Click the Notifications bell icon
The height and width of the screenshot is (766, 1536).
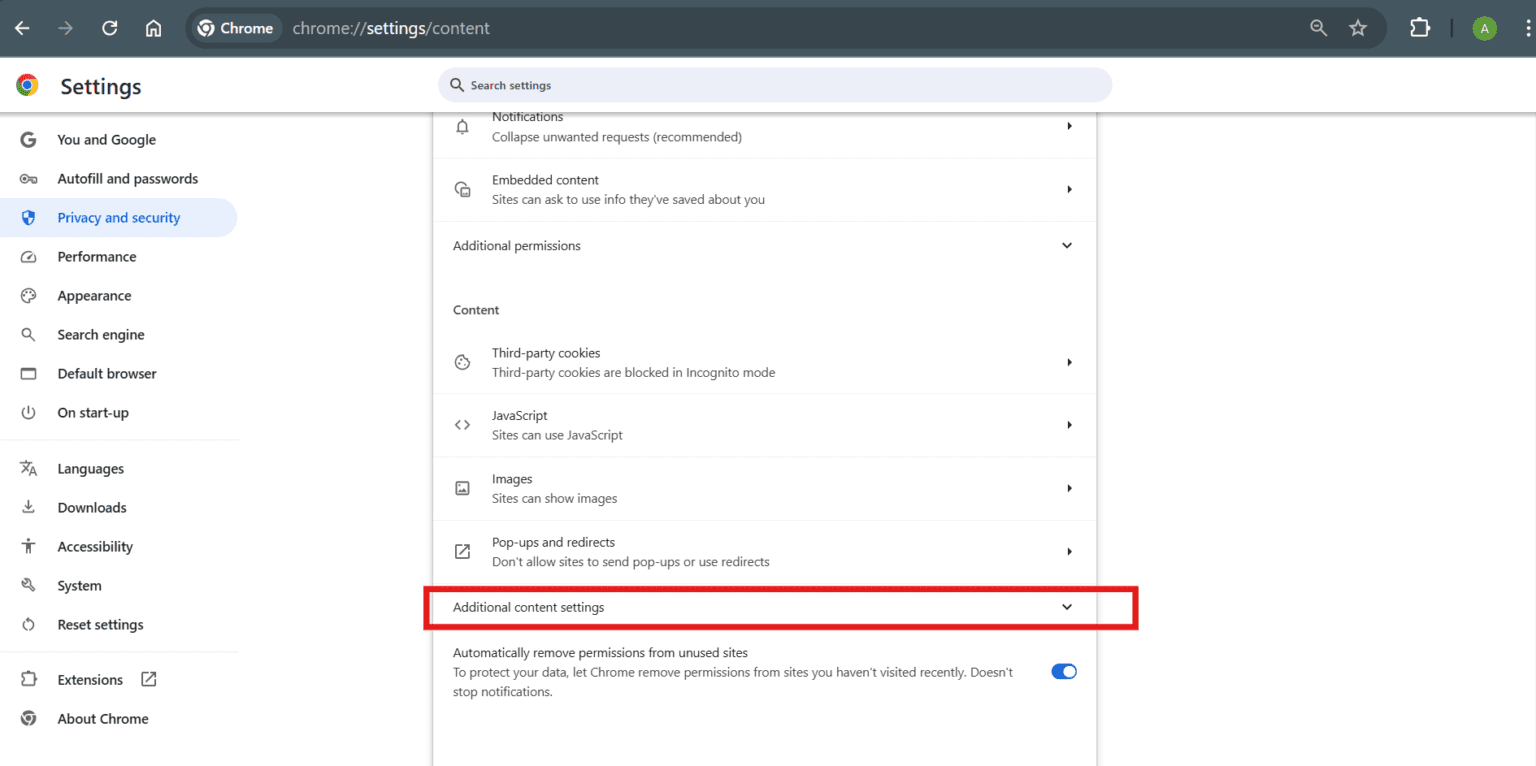click(462, 126)
